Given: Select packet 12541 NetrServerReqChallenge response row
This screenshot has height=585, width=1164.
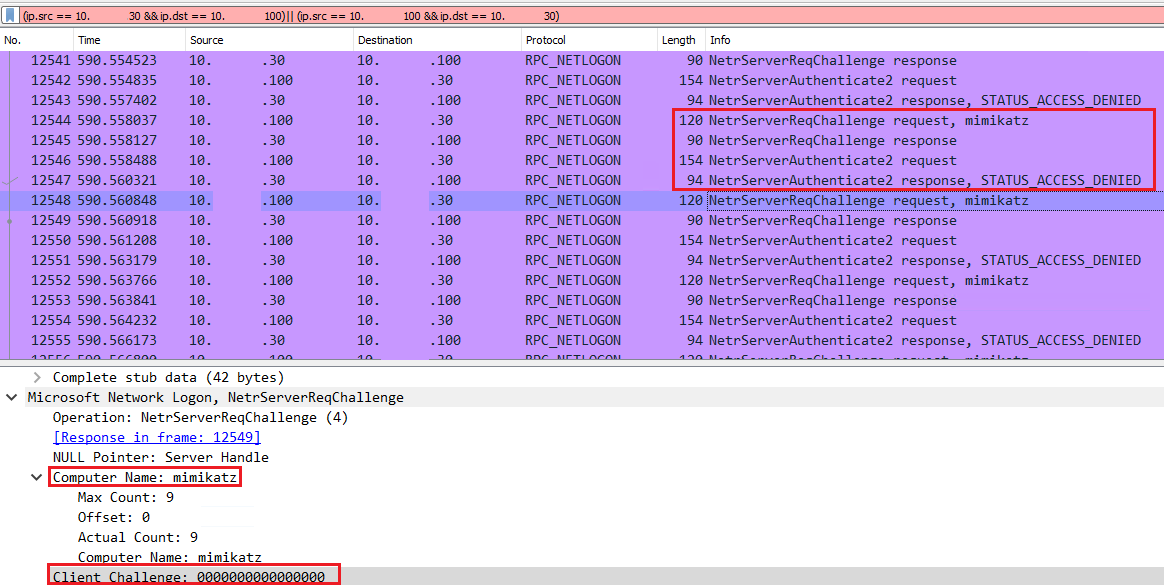Looking at the screenshot, I should point(582,60).
